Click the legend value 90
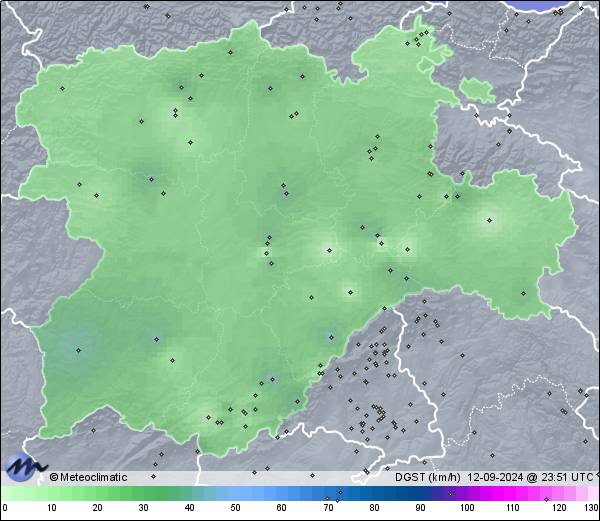The image size is (600, 521). 420,508
